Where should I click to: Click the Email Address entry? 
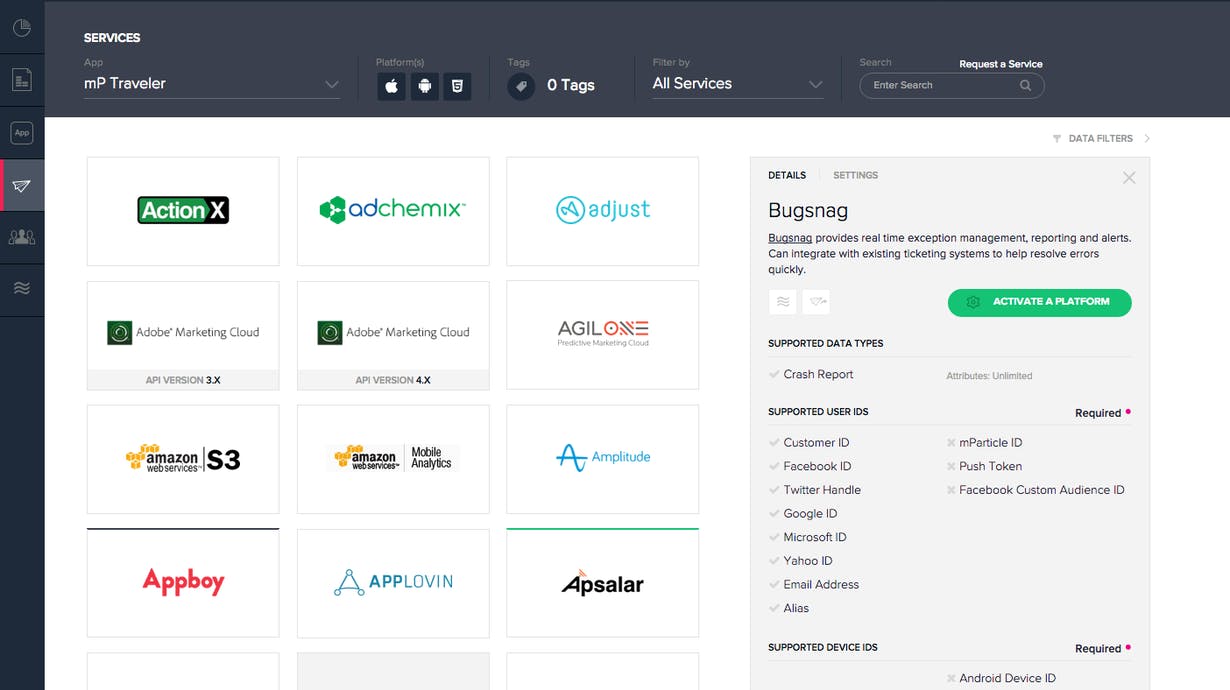821,585
